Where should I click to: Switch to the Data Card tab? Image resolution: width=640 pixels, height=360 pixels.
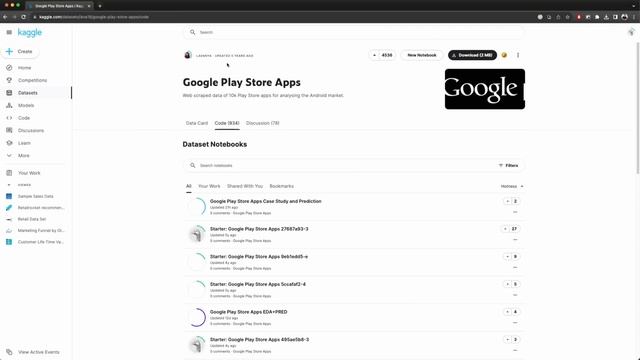pos(197,123)
